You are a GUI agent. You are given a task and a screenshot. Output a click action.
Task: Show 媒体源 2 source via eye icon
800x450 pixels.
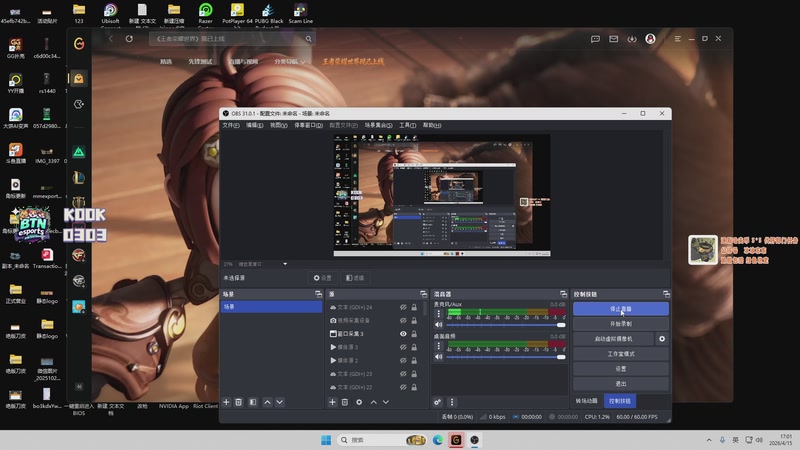(403, 360)
